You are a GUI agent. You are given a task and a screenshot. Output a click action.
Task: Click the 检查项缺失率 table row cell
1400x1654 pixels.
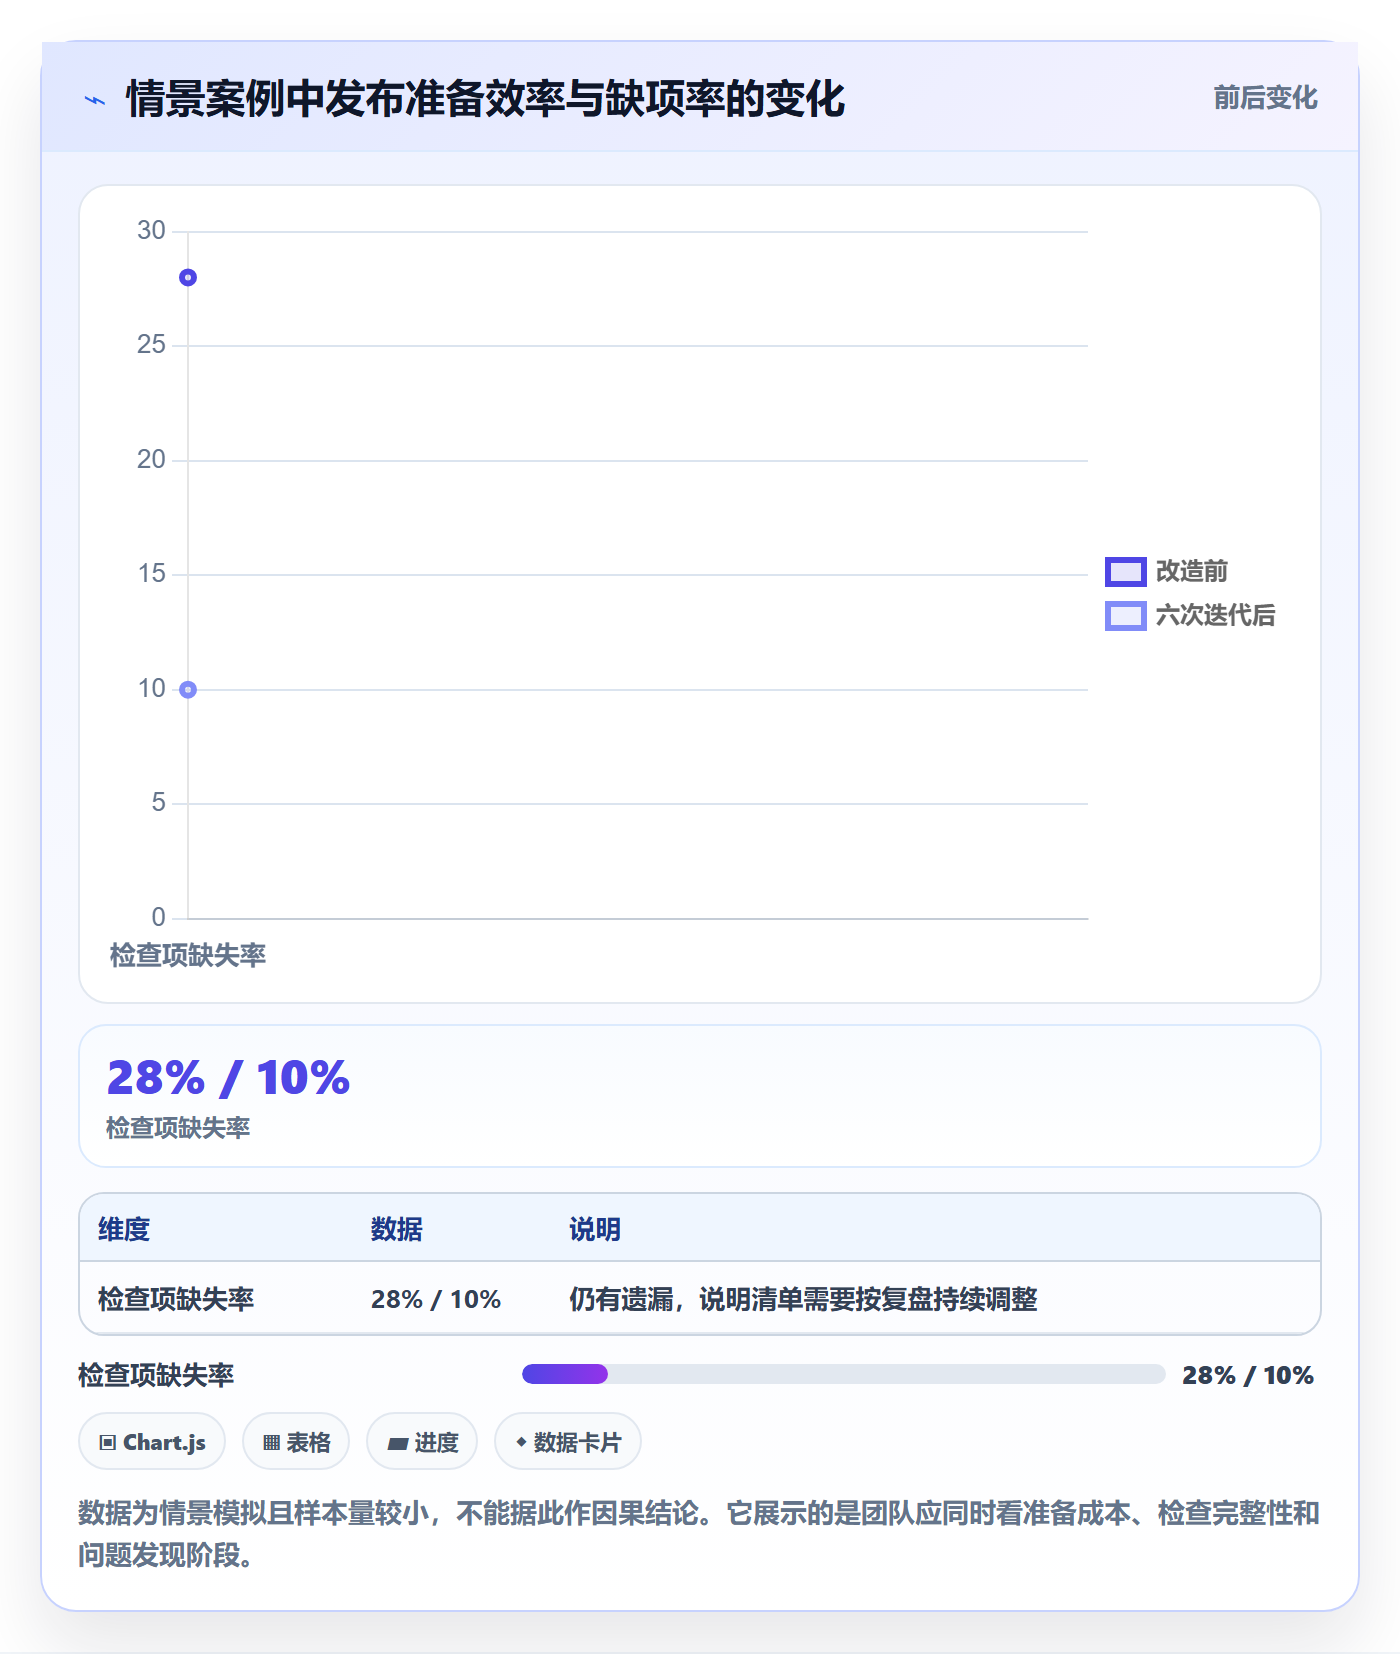tap(176, 1299)
